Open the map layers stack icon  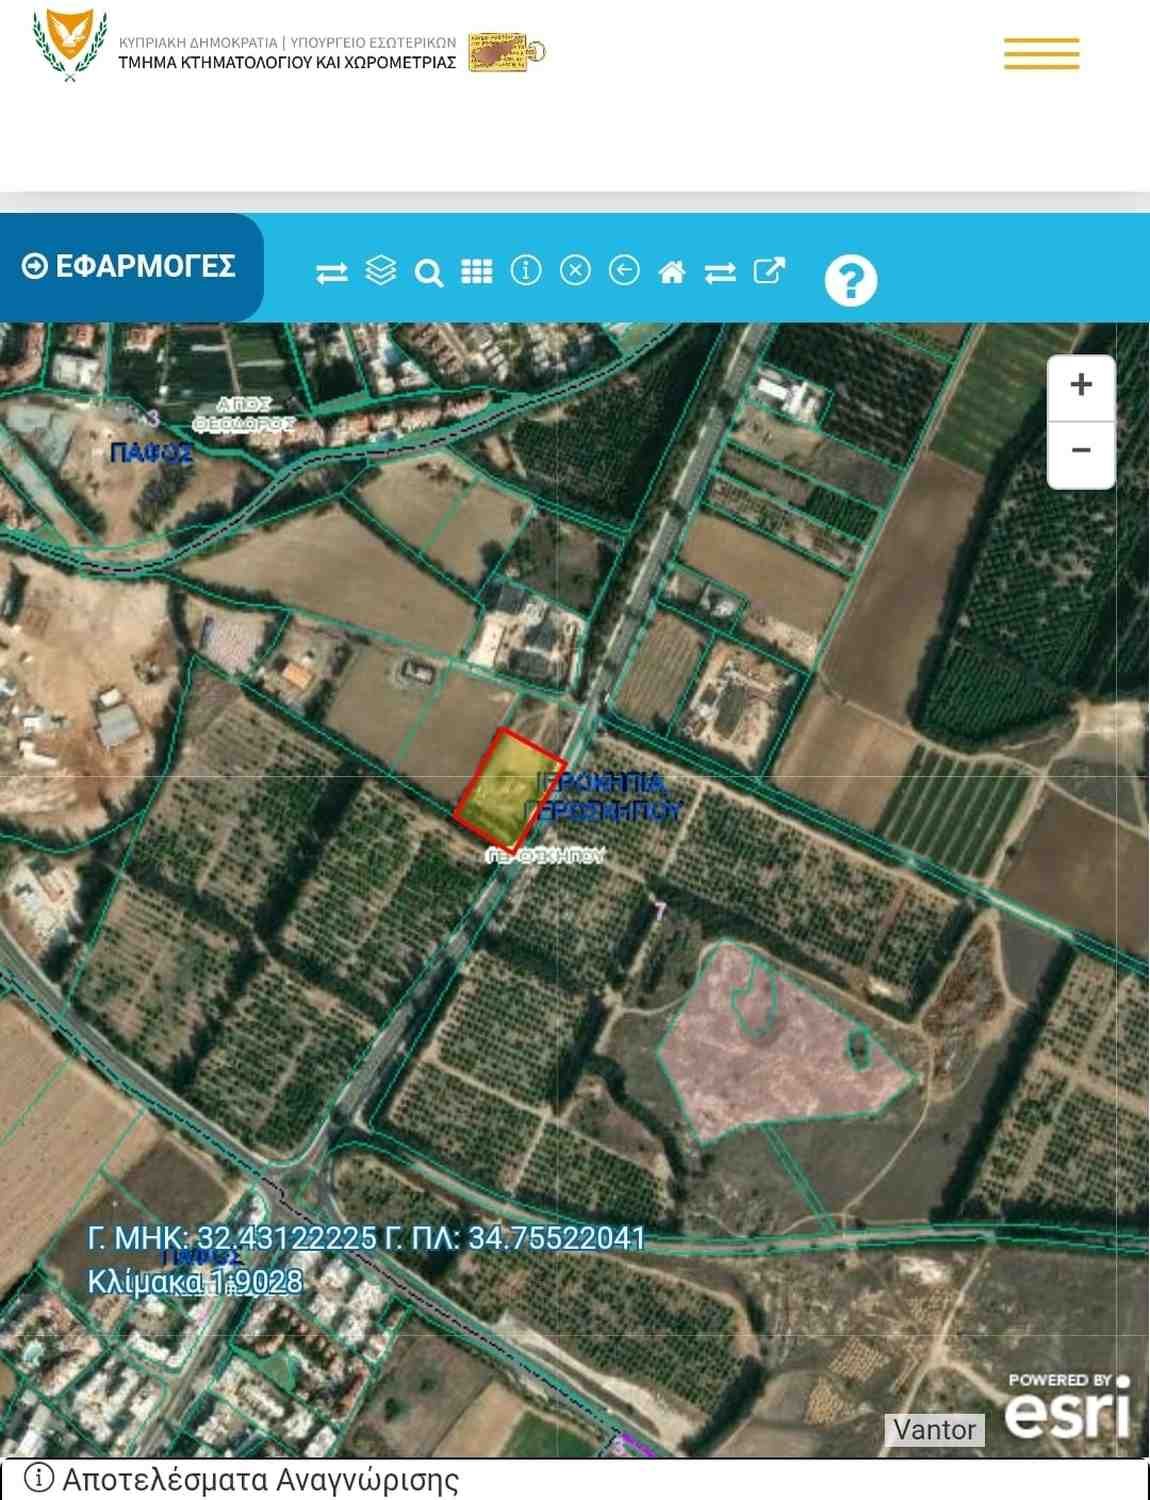point(381,270)
